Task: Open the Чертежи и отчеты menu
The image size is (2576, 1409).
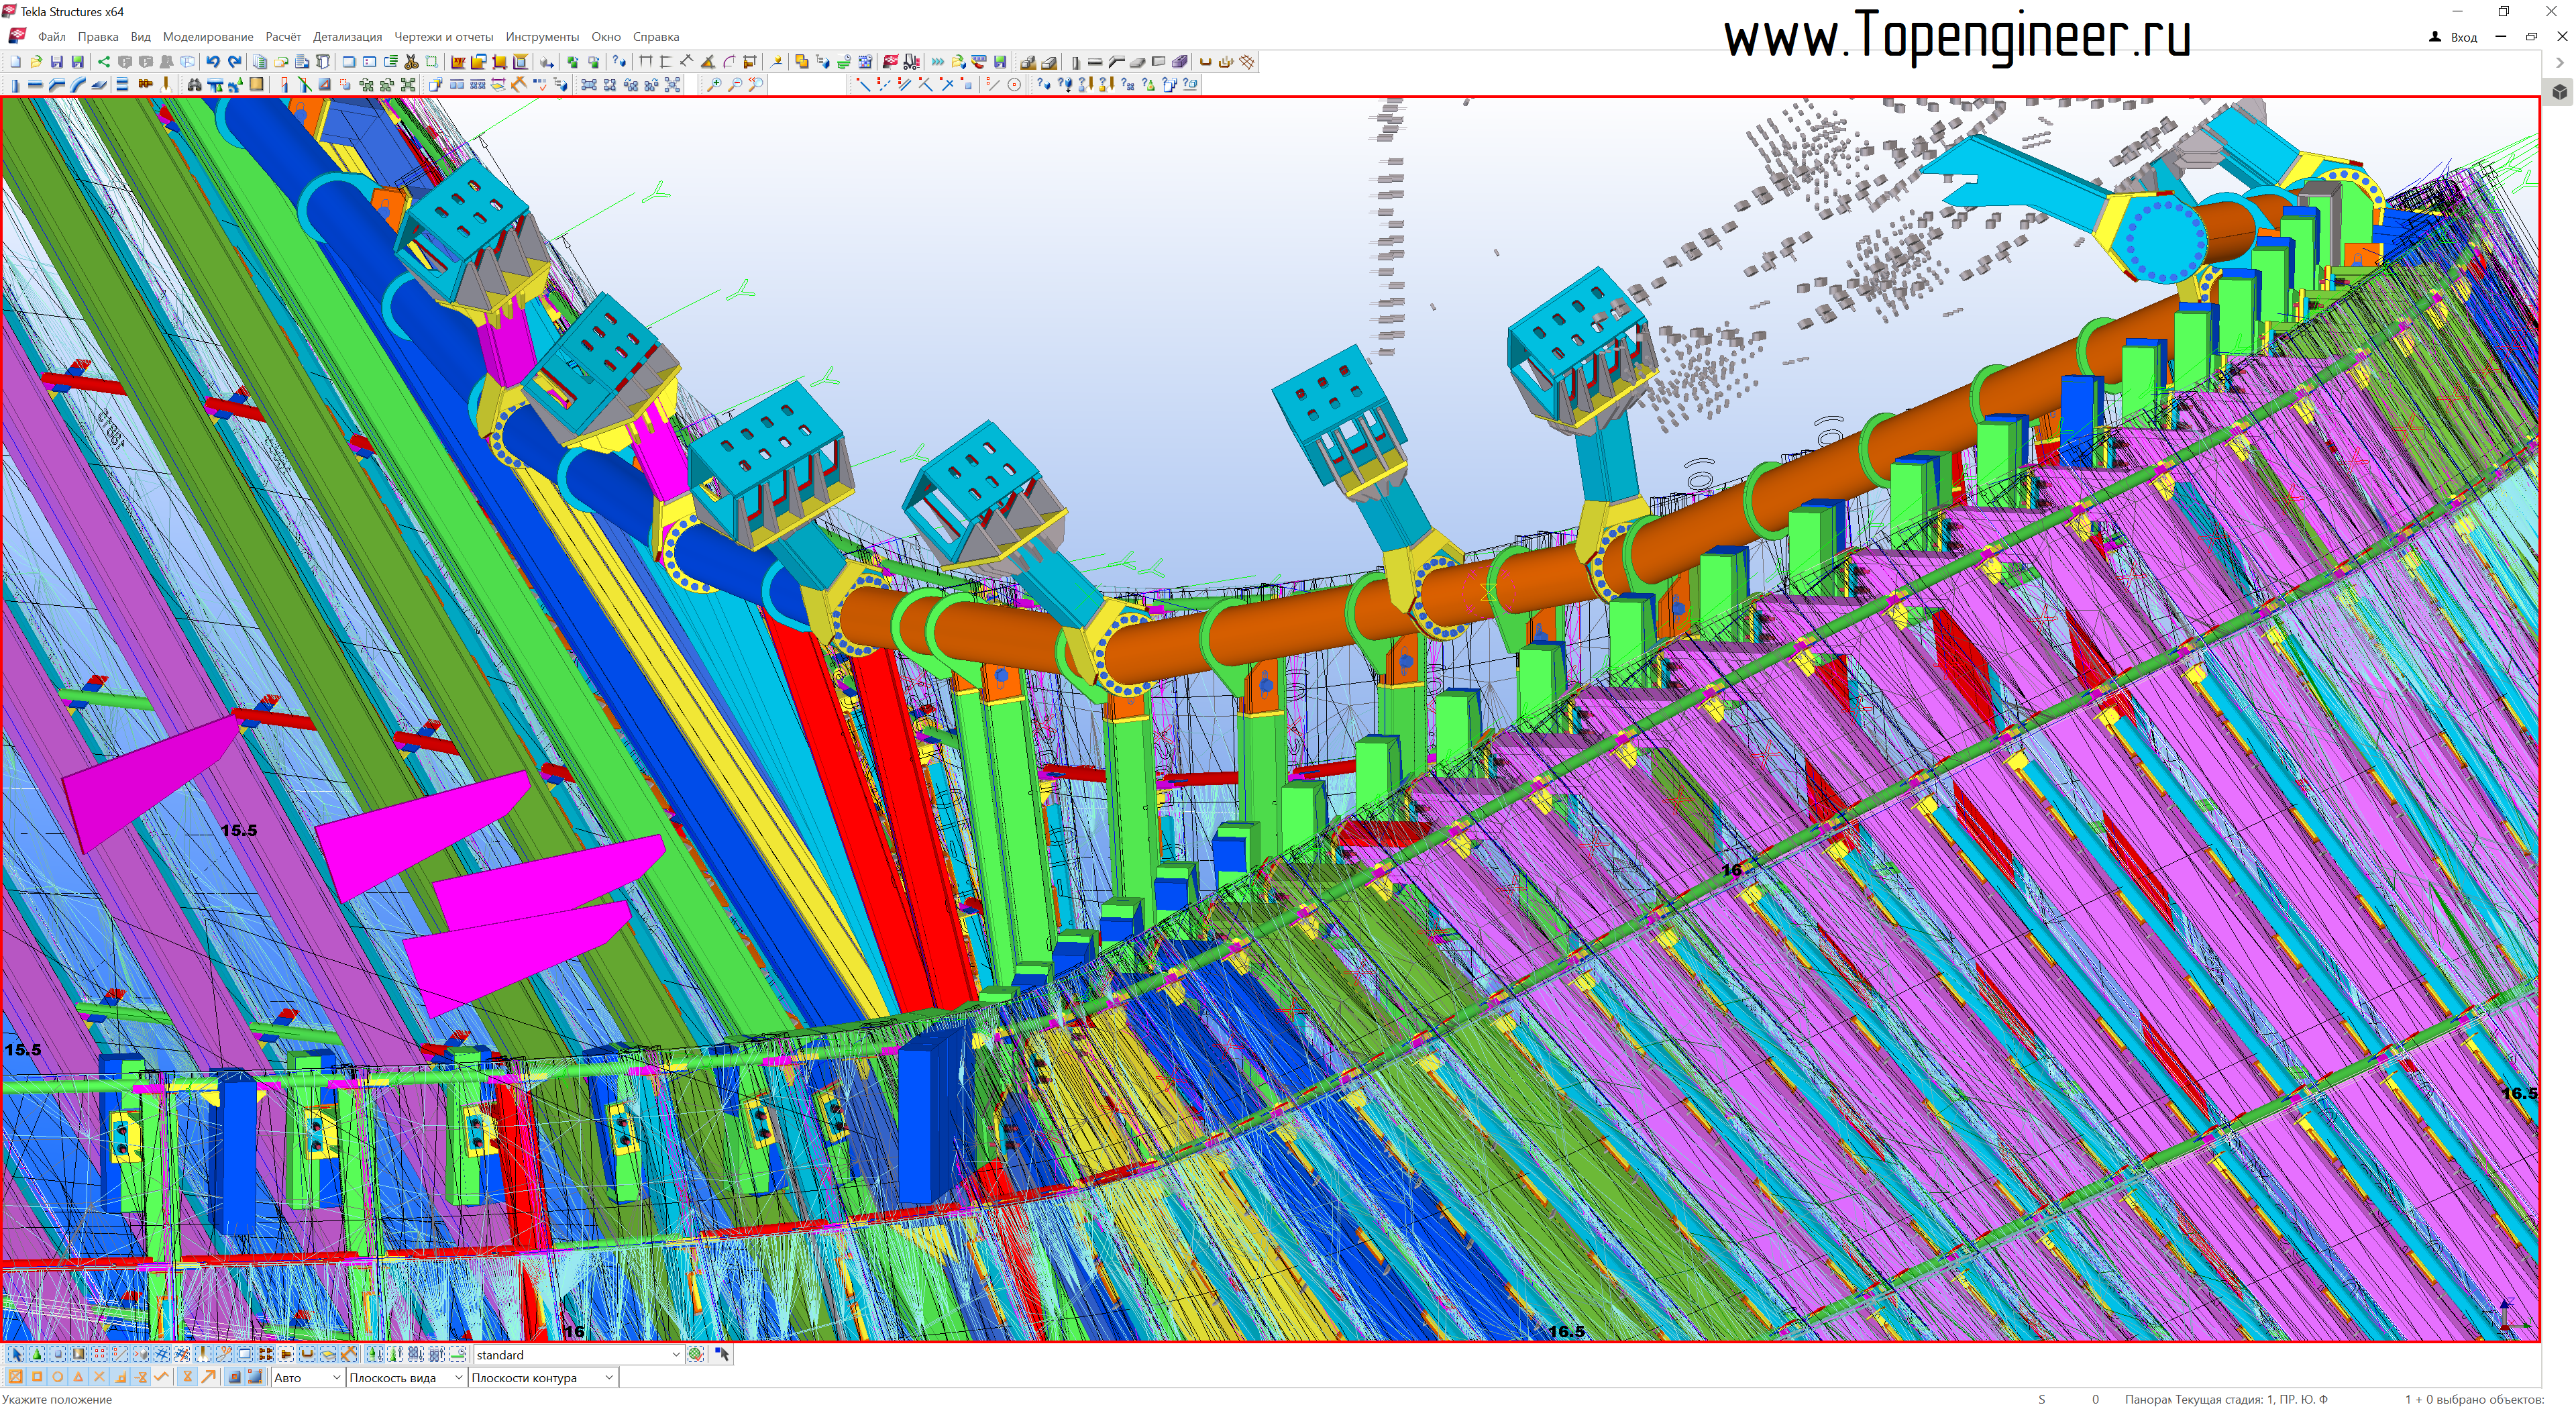Action: pos(443,37)
